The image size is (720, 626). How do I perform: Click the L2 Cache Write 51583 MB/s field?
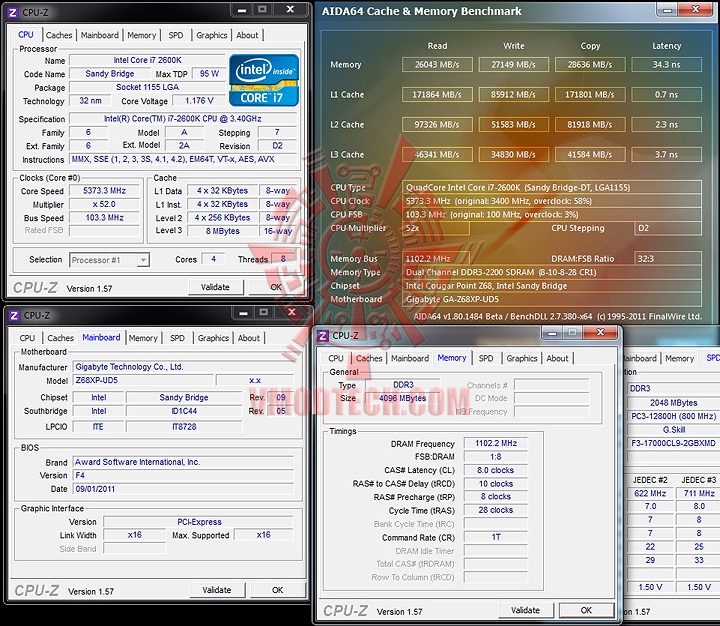pyautogui.click(x=513, y=124)
